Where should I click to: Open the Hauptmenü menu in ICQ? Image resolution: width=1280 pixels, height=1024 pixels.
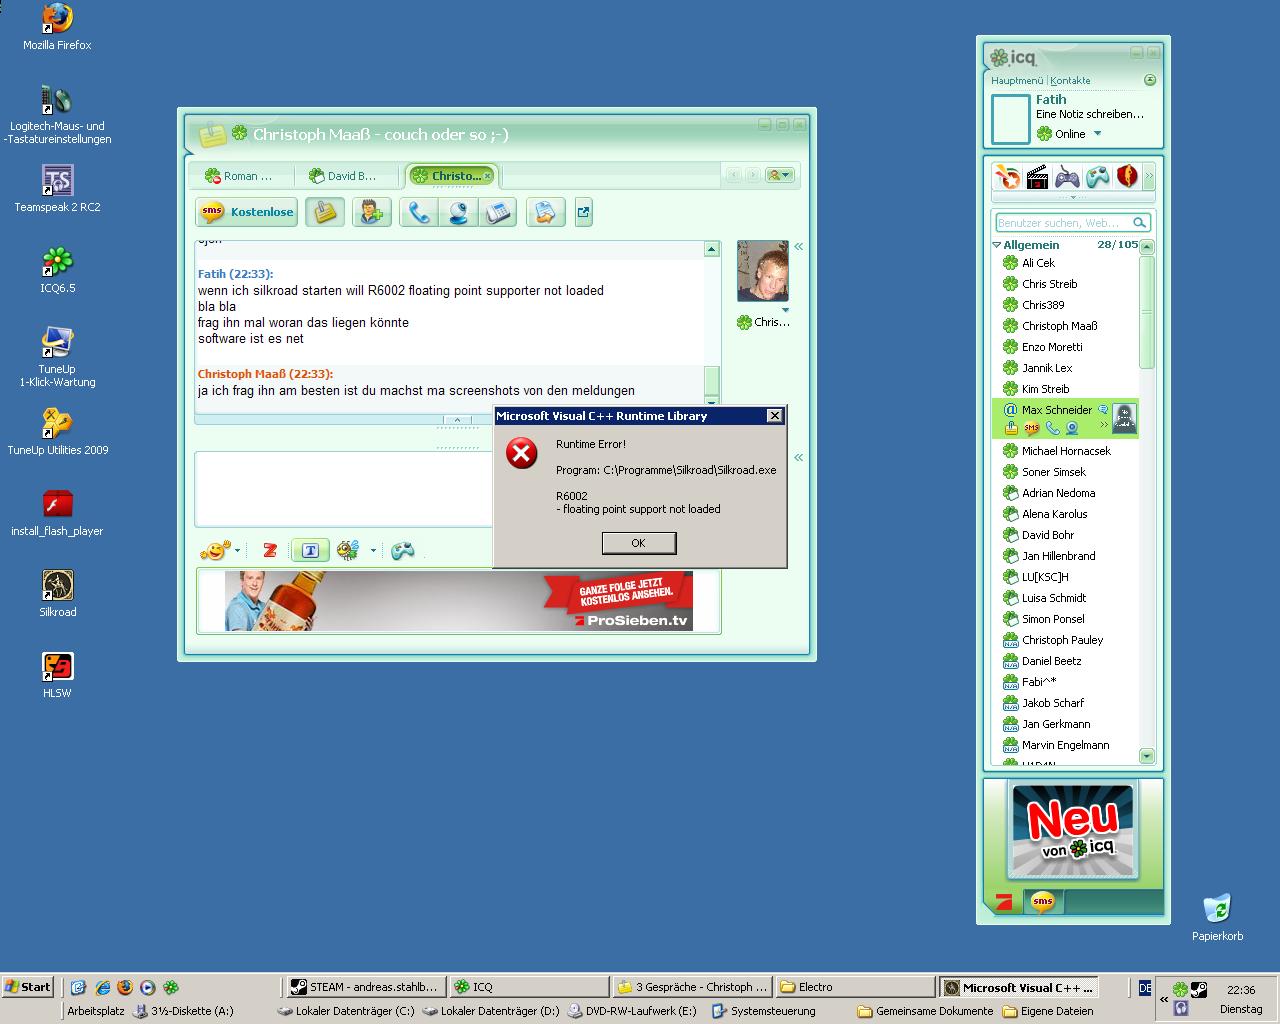click(x=1016, y=81)
